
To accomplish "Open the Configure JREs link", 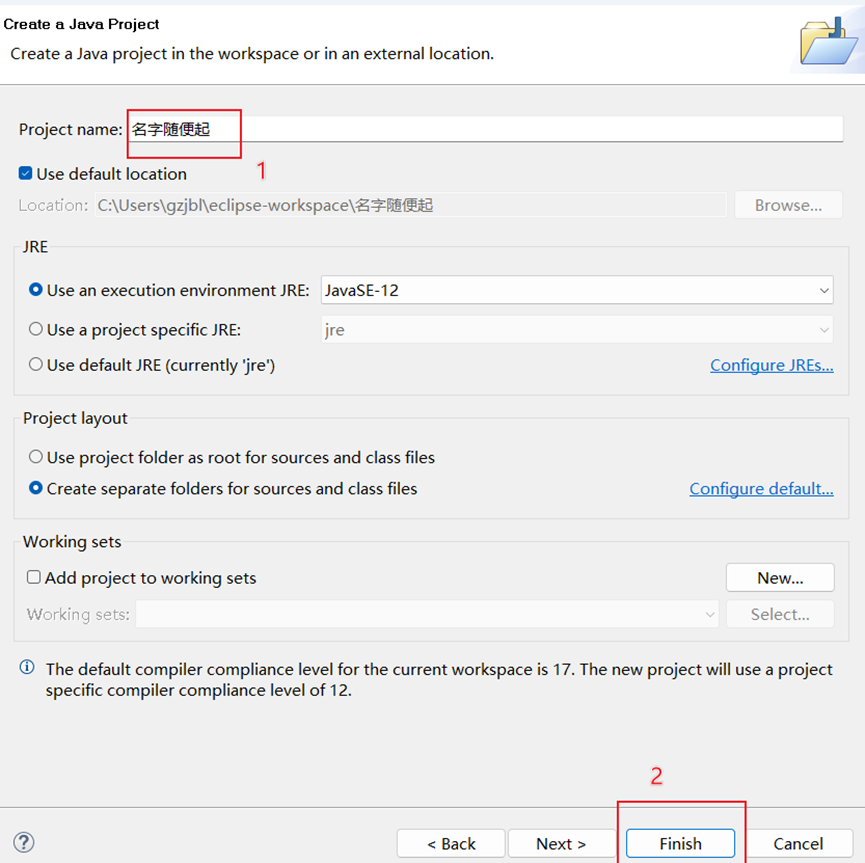I will 771,365.
